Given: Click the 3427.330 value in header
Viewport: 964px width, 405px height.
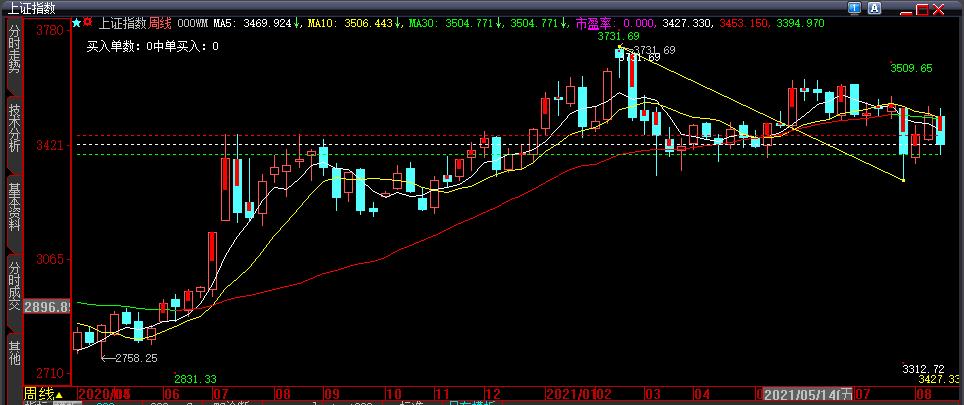Looking at the screenshot, I should (x=688, y=23).
